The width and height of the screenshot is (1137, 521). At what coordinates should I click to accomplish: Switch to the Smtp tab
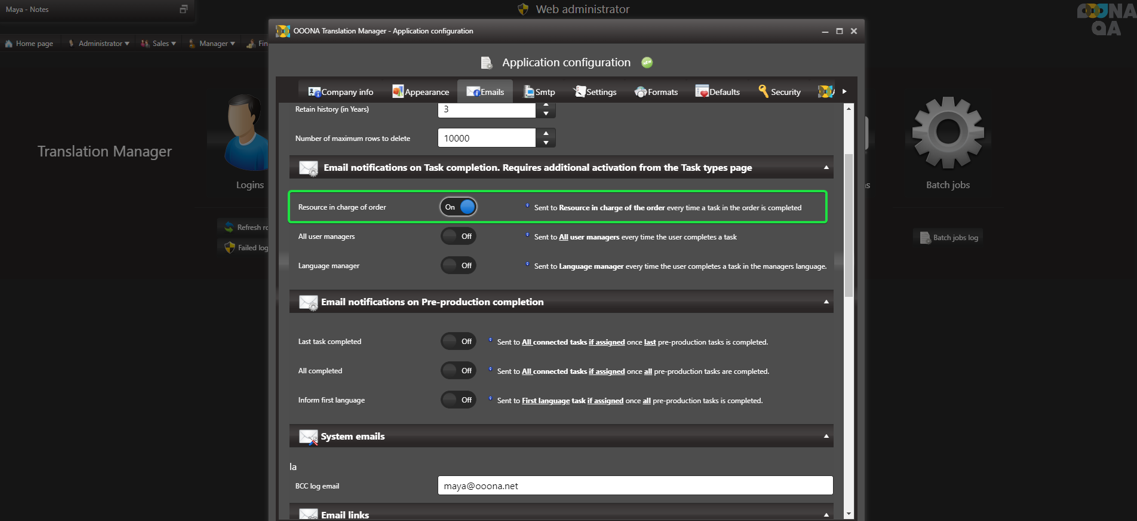[x=539, y=92]
